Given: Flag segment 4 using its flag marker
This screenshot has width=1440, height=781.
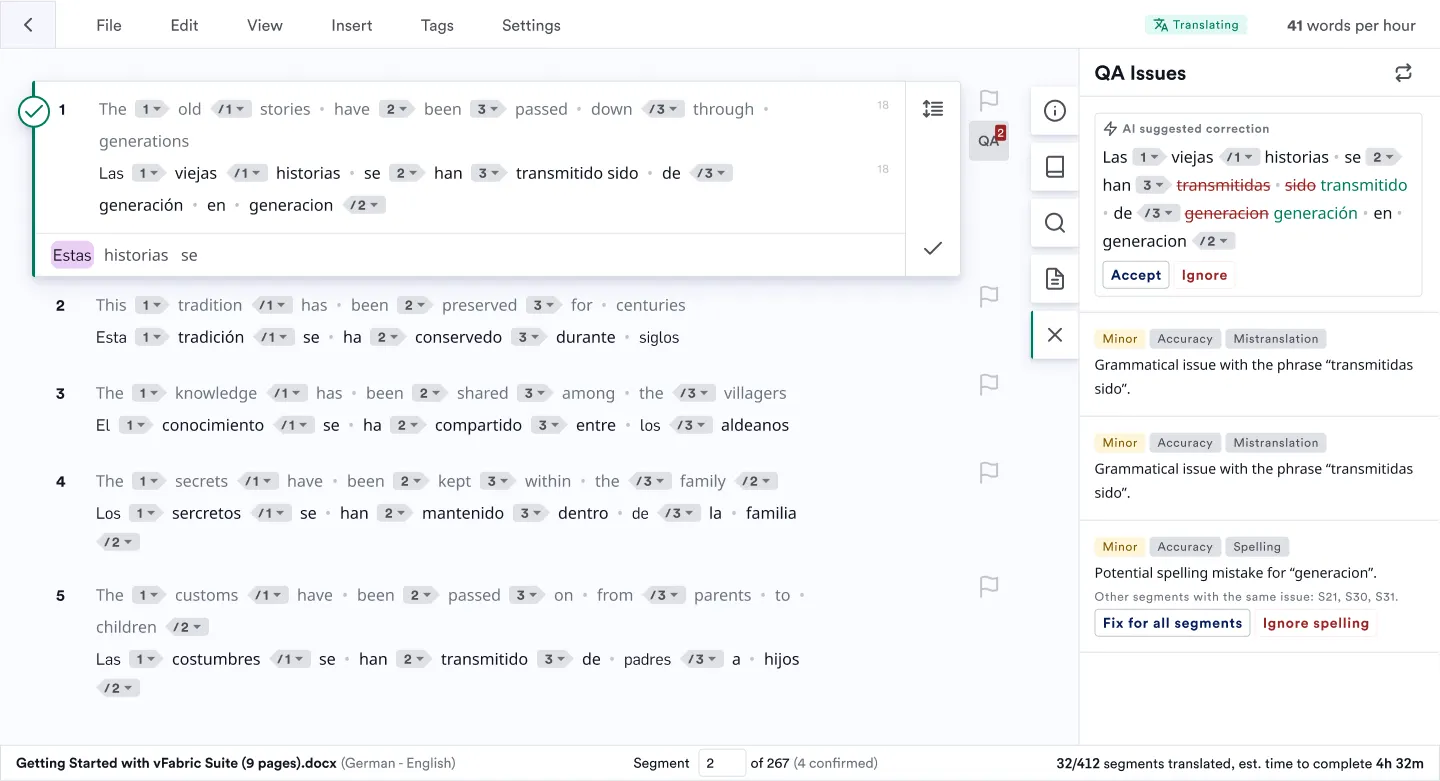Looking at the screenshot, I should point(988,472).
